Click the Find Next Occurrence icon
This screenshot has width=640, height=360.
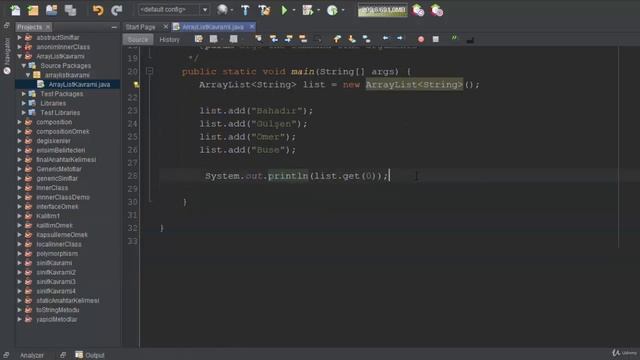(289, 39)
